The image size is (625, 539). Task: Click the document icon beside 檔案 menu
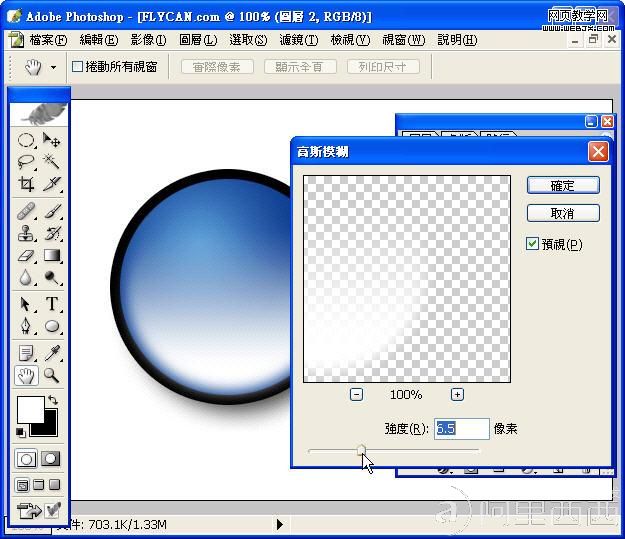[x=16, y=40]
